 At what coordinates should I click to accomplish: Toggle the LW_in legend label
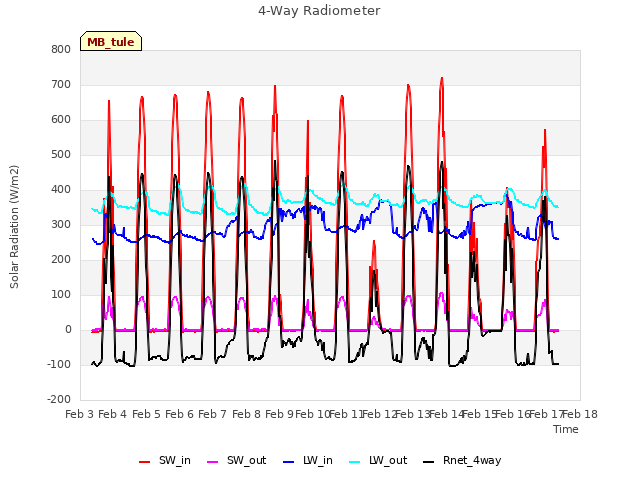(x=318, y=460)
